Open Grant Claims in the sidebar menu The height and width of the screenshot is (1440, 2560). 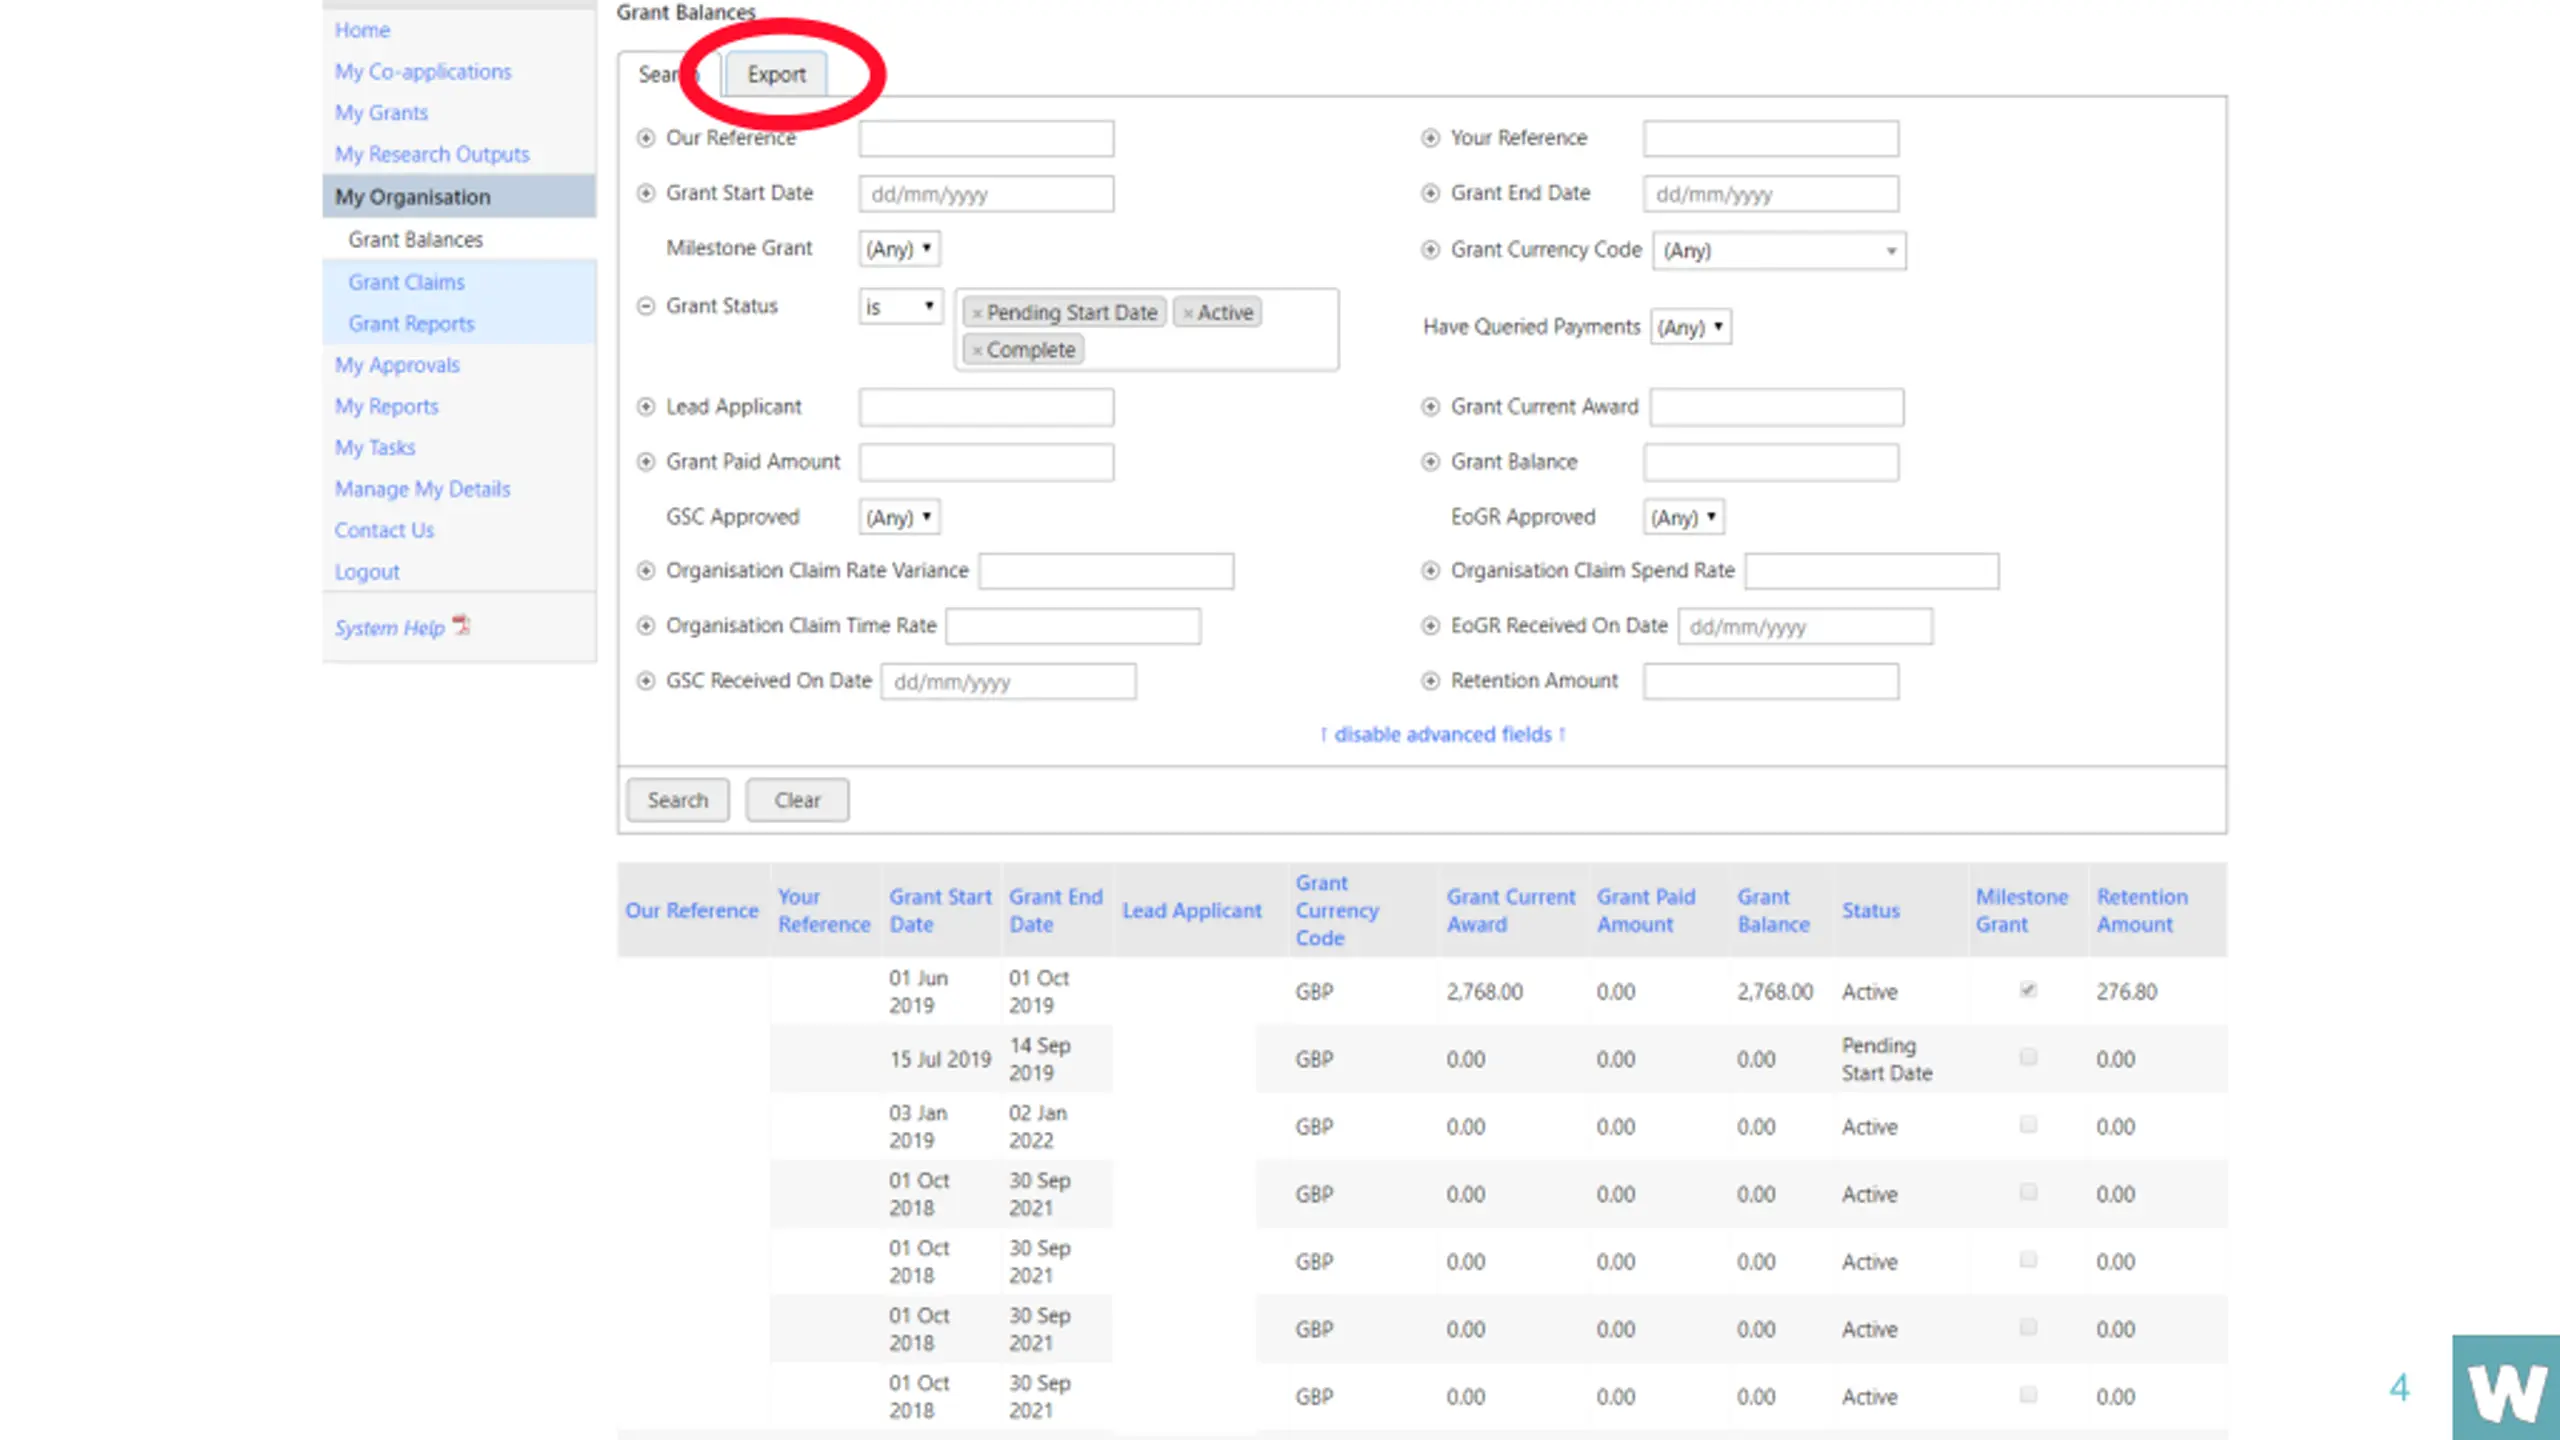406,282
